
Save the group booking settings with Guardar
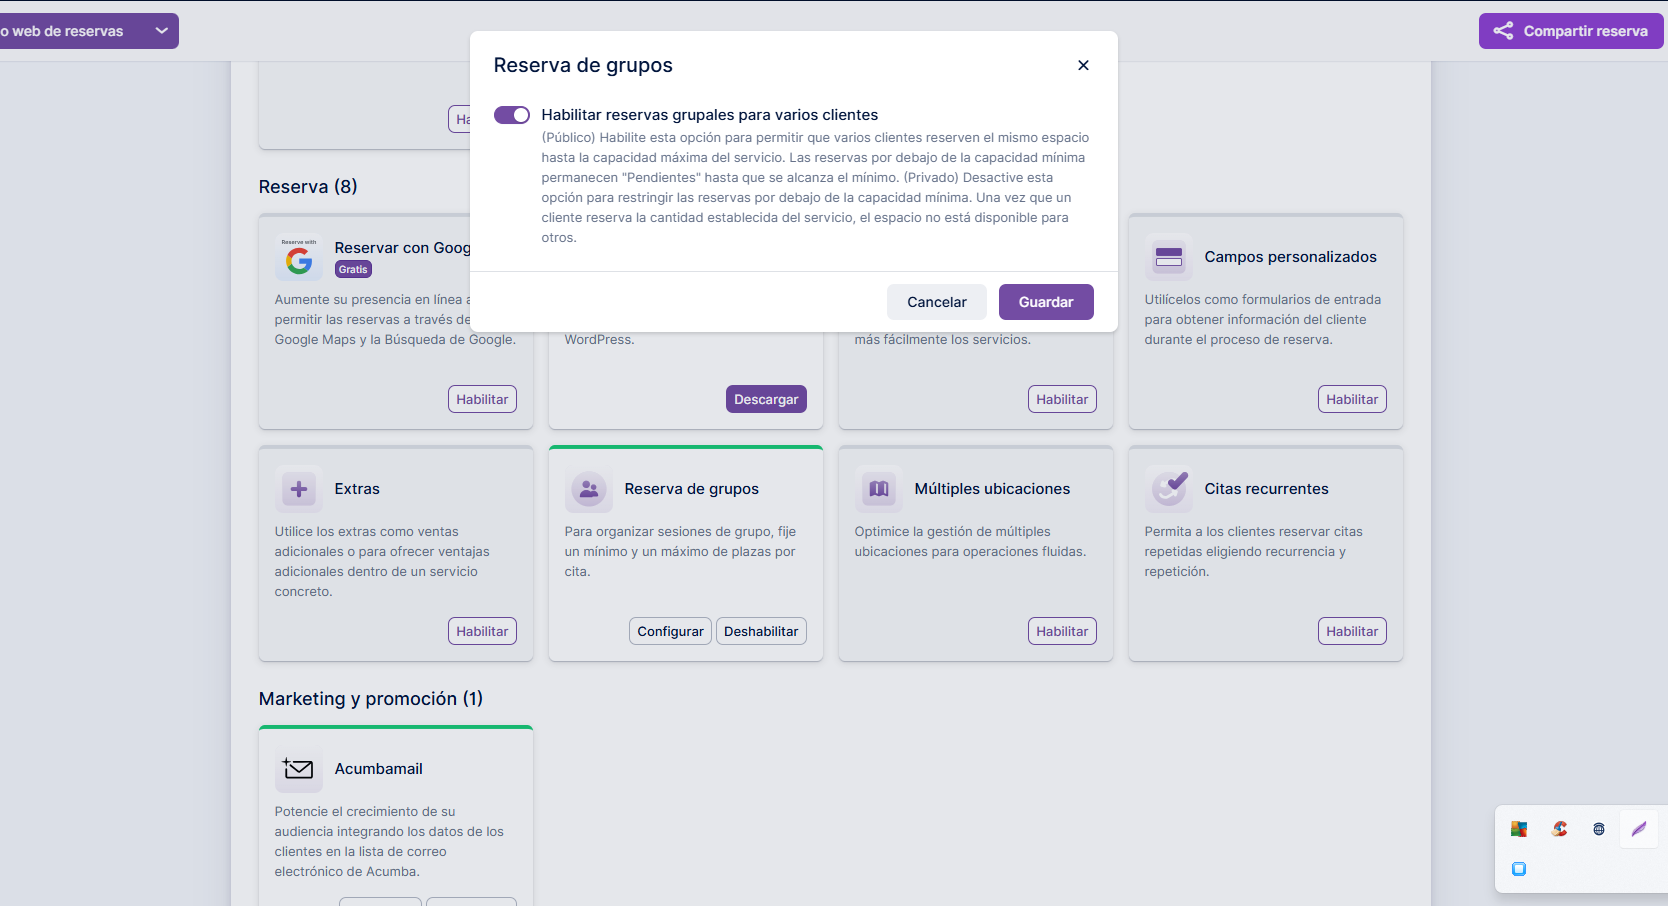(x=1045, y=302)
